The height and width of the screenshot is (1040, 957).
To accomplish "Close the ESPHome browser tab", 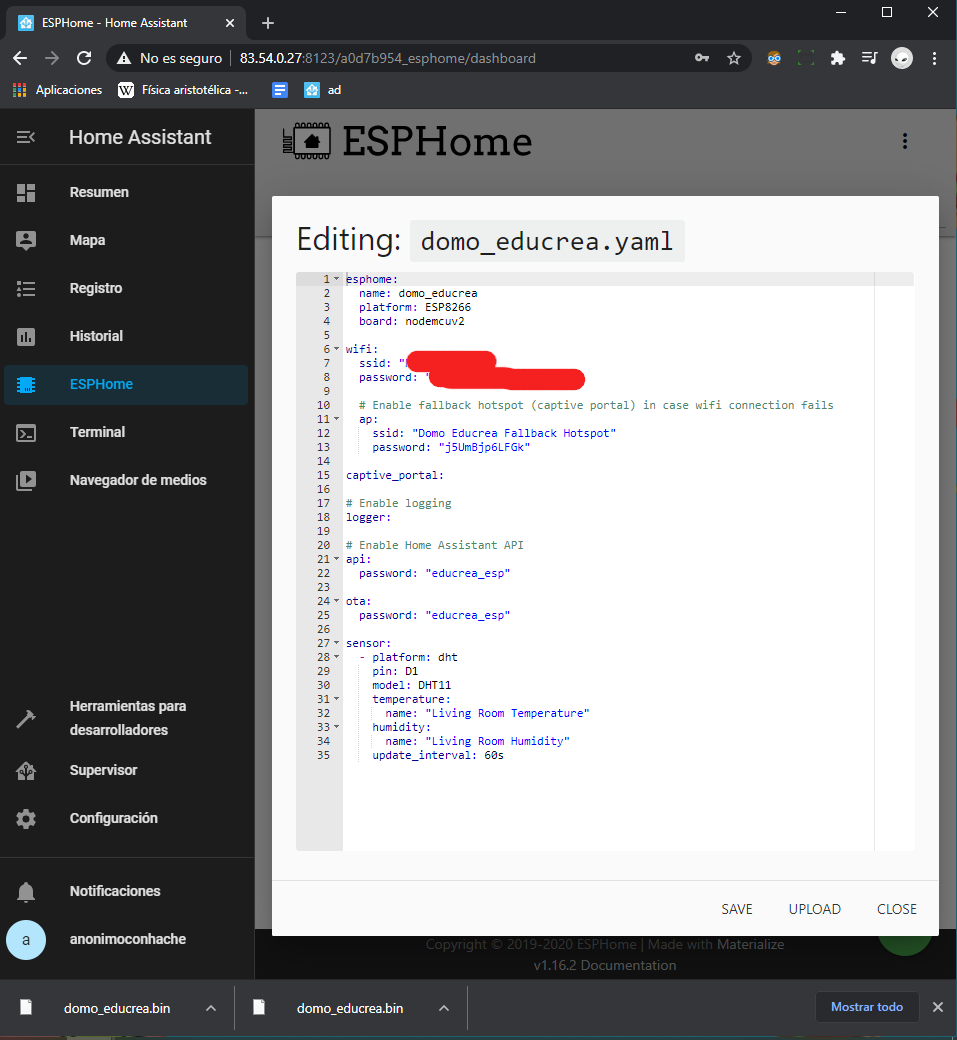I will (x=230, y=23).
